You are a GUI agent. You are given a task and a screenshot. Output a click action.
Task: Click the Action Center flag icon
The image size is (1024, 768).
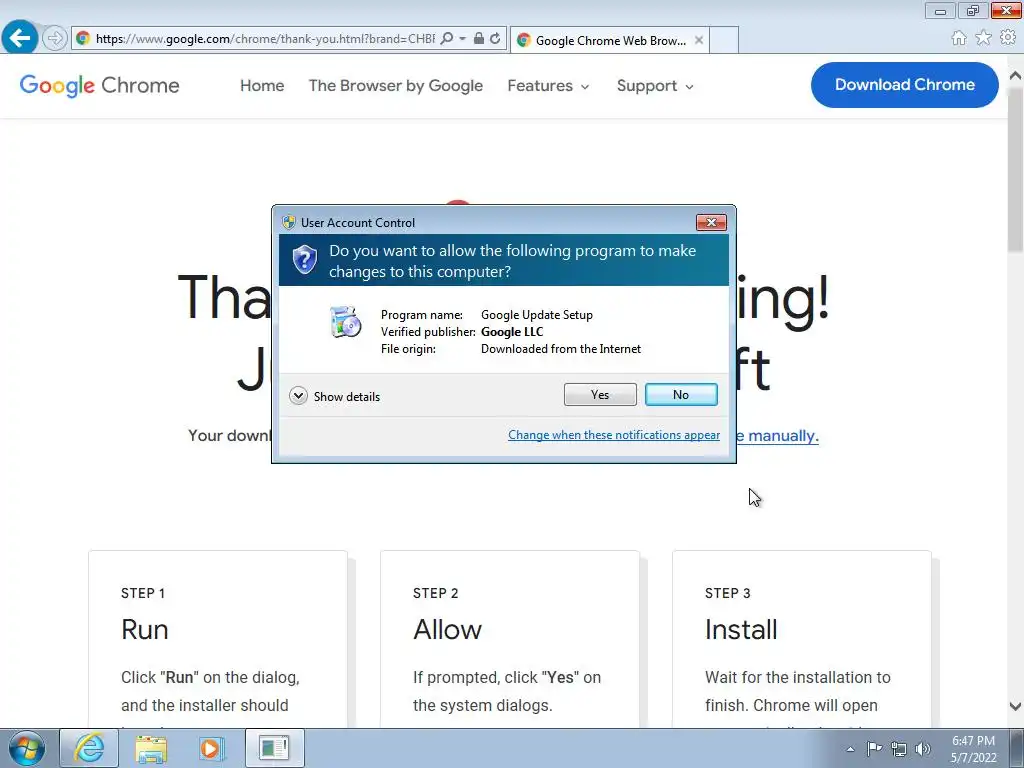tap(874, 749)
